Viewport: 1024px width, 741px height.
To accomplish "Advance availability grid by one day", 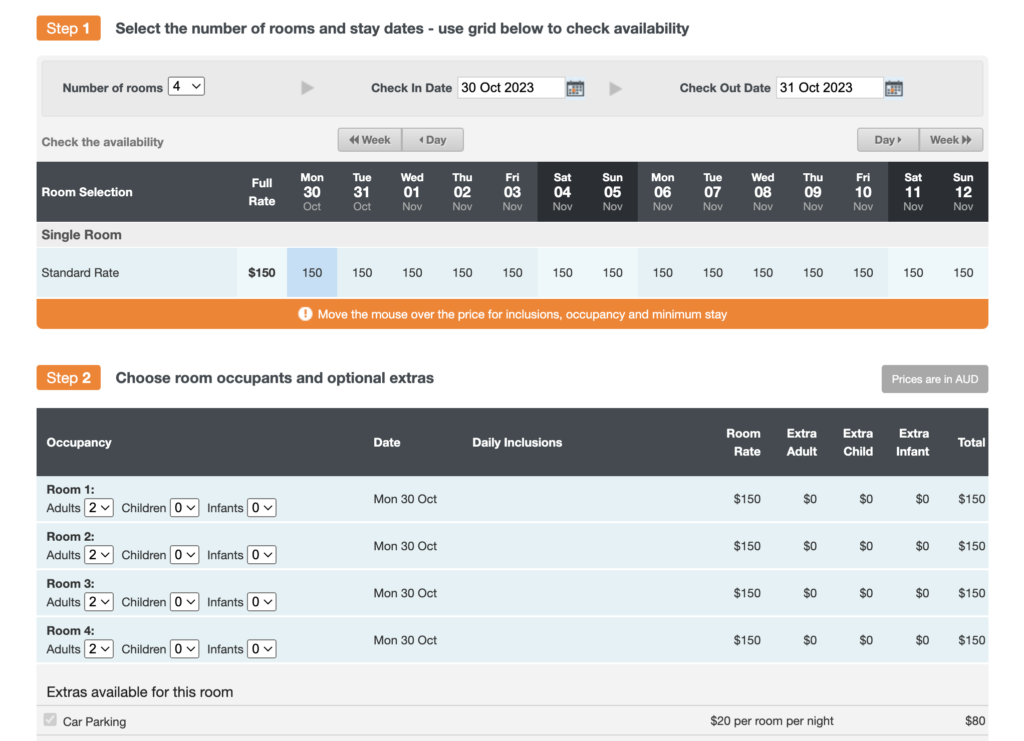I will pyautogui.click(x=888, y=140).
